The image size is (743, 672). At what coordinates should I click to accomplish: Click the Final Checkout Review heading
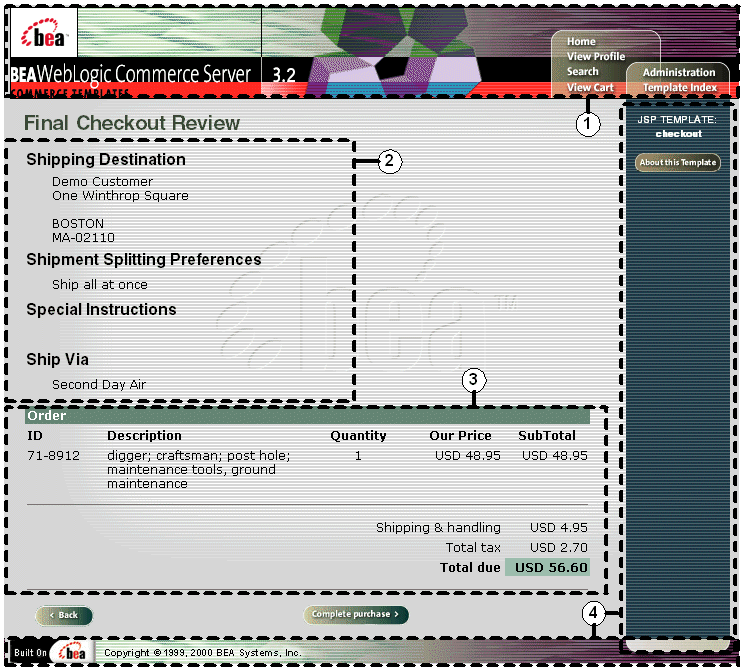132,123
